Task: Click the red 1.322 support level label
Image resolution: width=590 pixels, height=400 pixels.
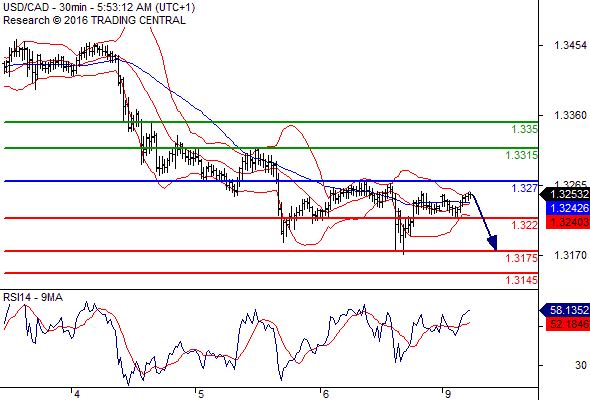Action: [x=525, y=225]
